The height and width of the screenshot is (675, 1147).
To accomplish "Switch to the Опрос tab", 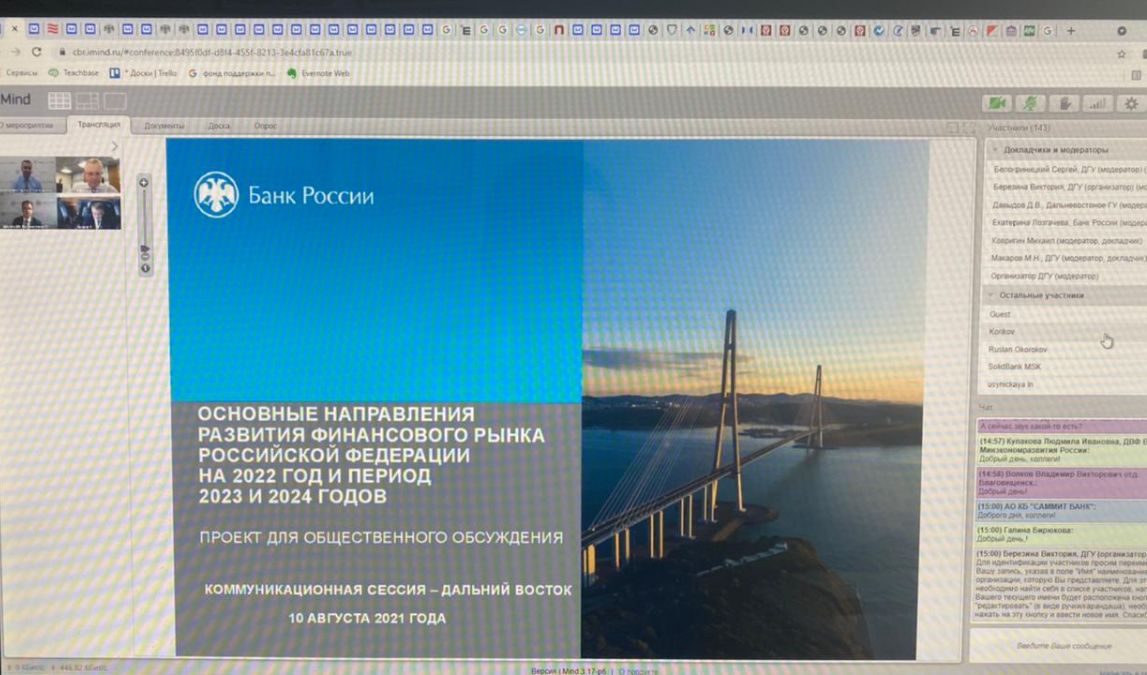I will point(265,126).
